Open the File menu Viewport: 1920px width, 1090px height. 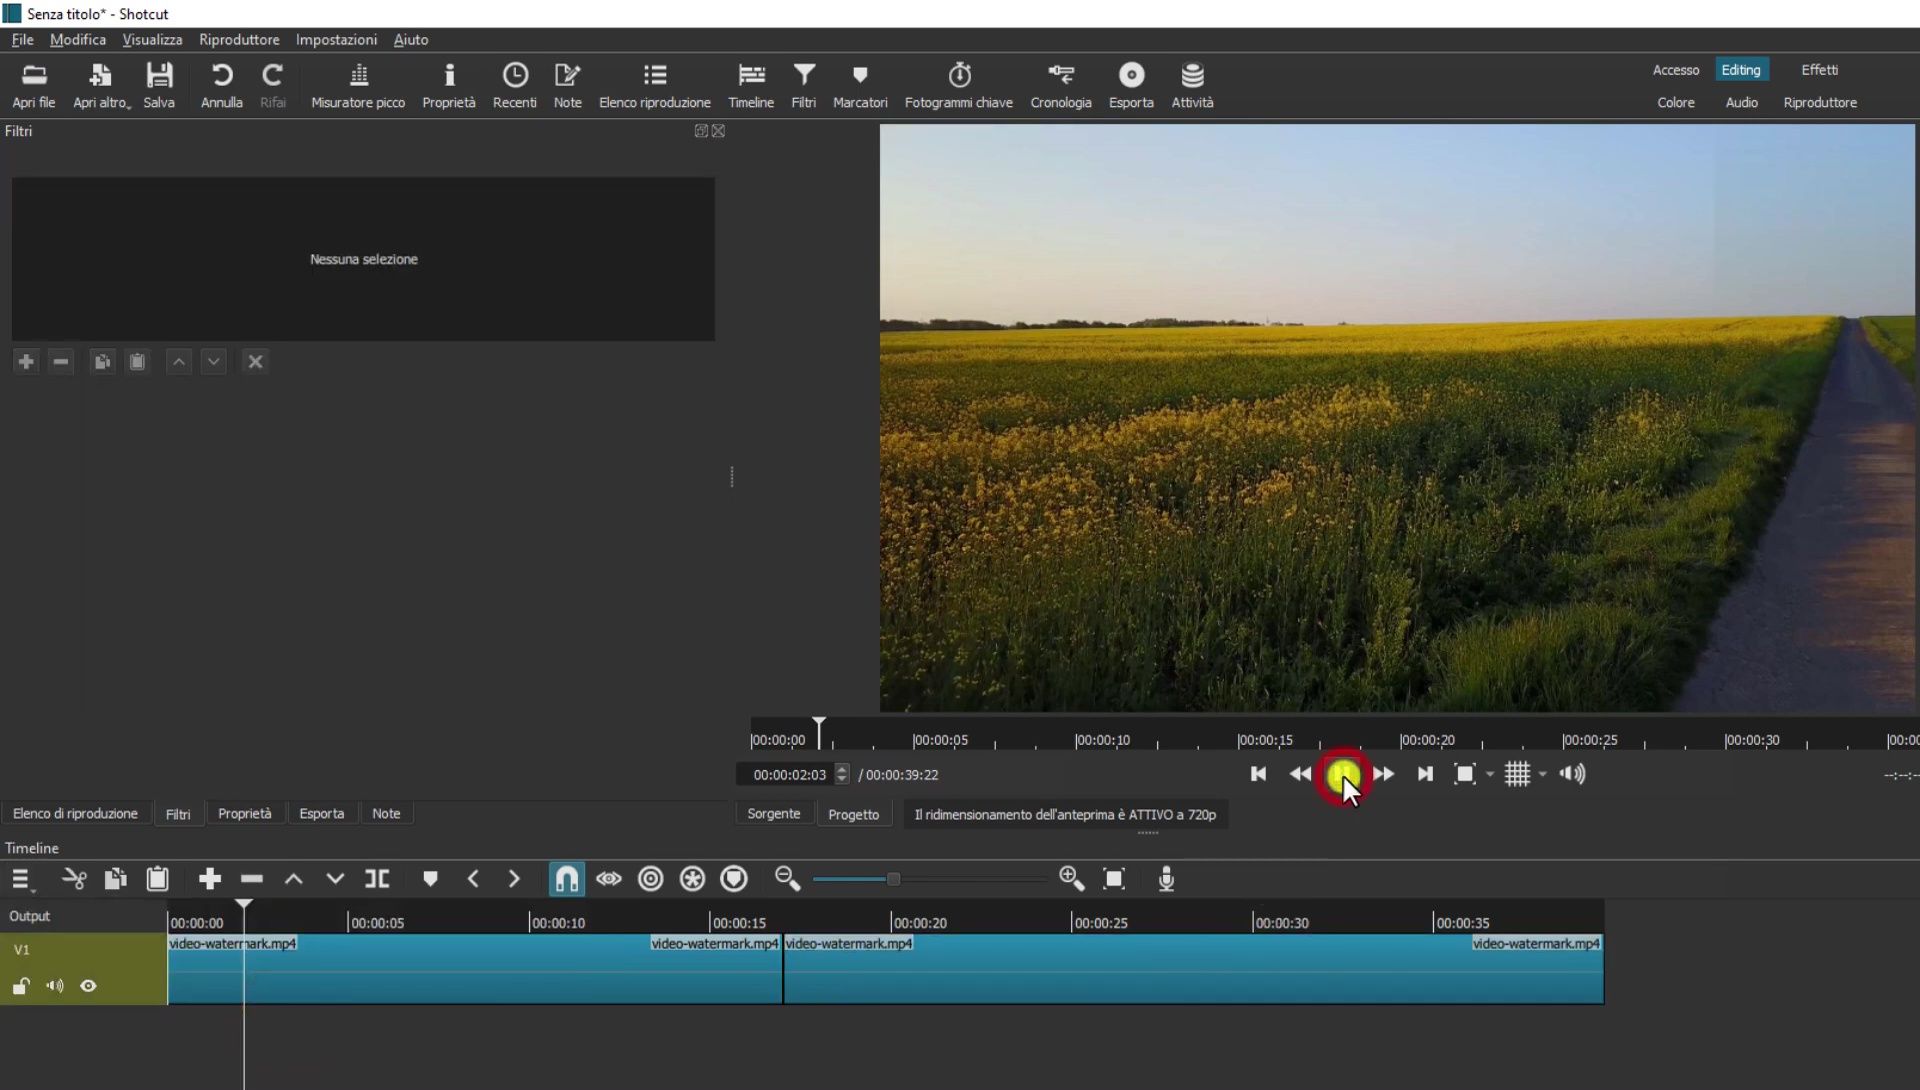coord(22,40)
